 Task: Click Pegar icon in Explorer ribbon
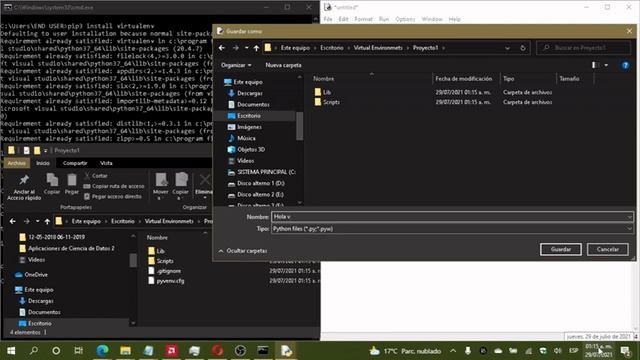(72, 184)
